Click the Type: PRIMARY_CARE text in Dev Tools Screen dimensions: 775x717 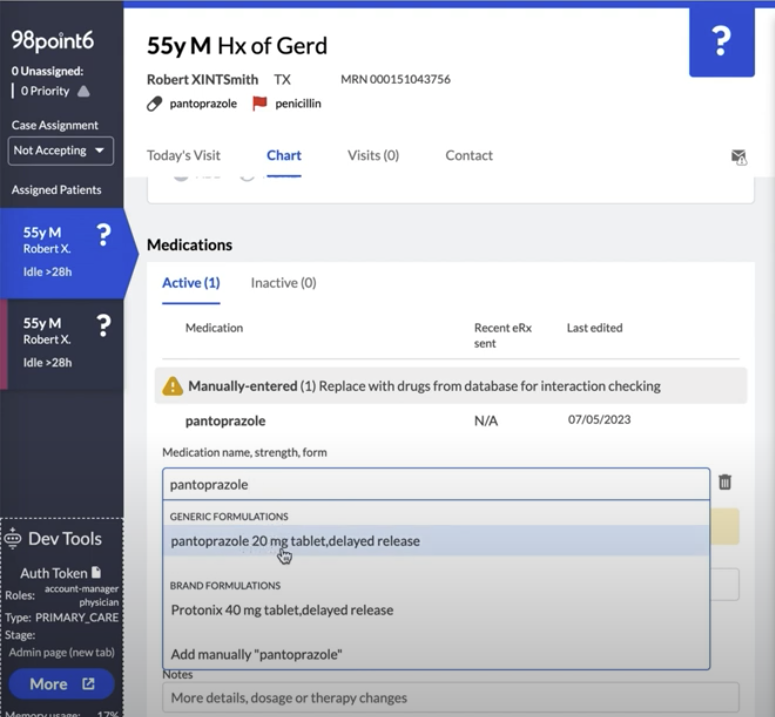click(62, 618)
